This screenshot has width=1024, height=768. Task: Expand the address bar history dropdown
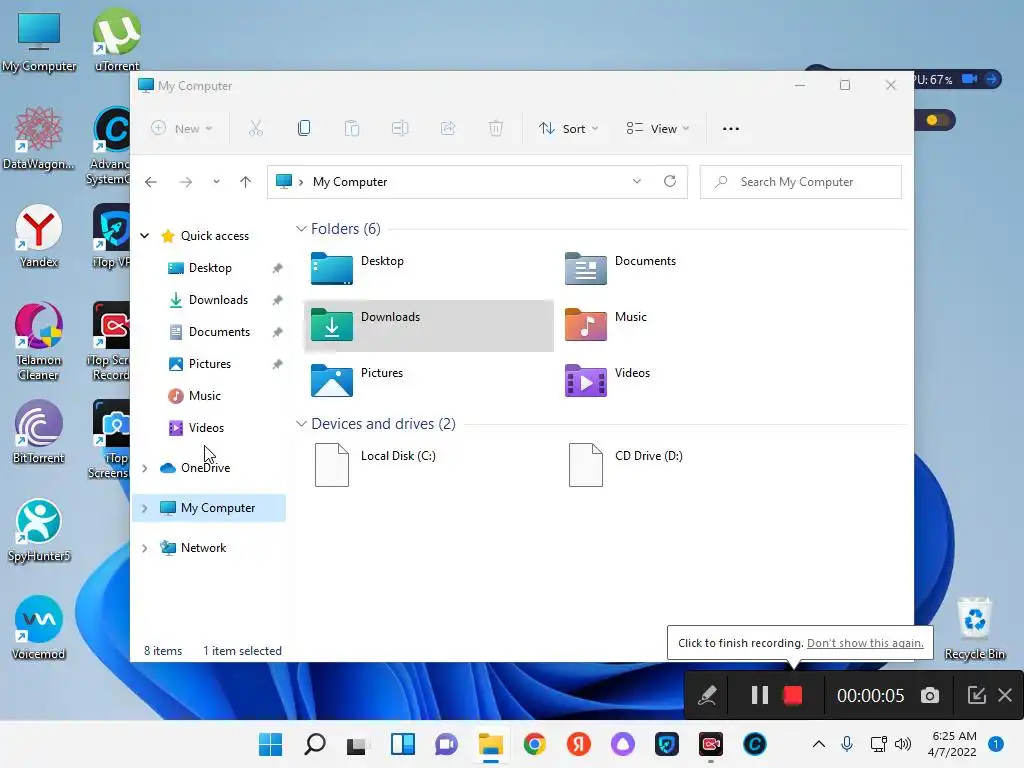[x=637, y=182]
